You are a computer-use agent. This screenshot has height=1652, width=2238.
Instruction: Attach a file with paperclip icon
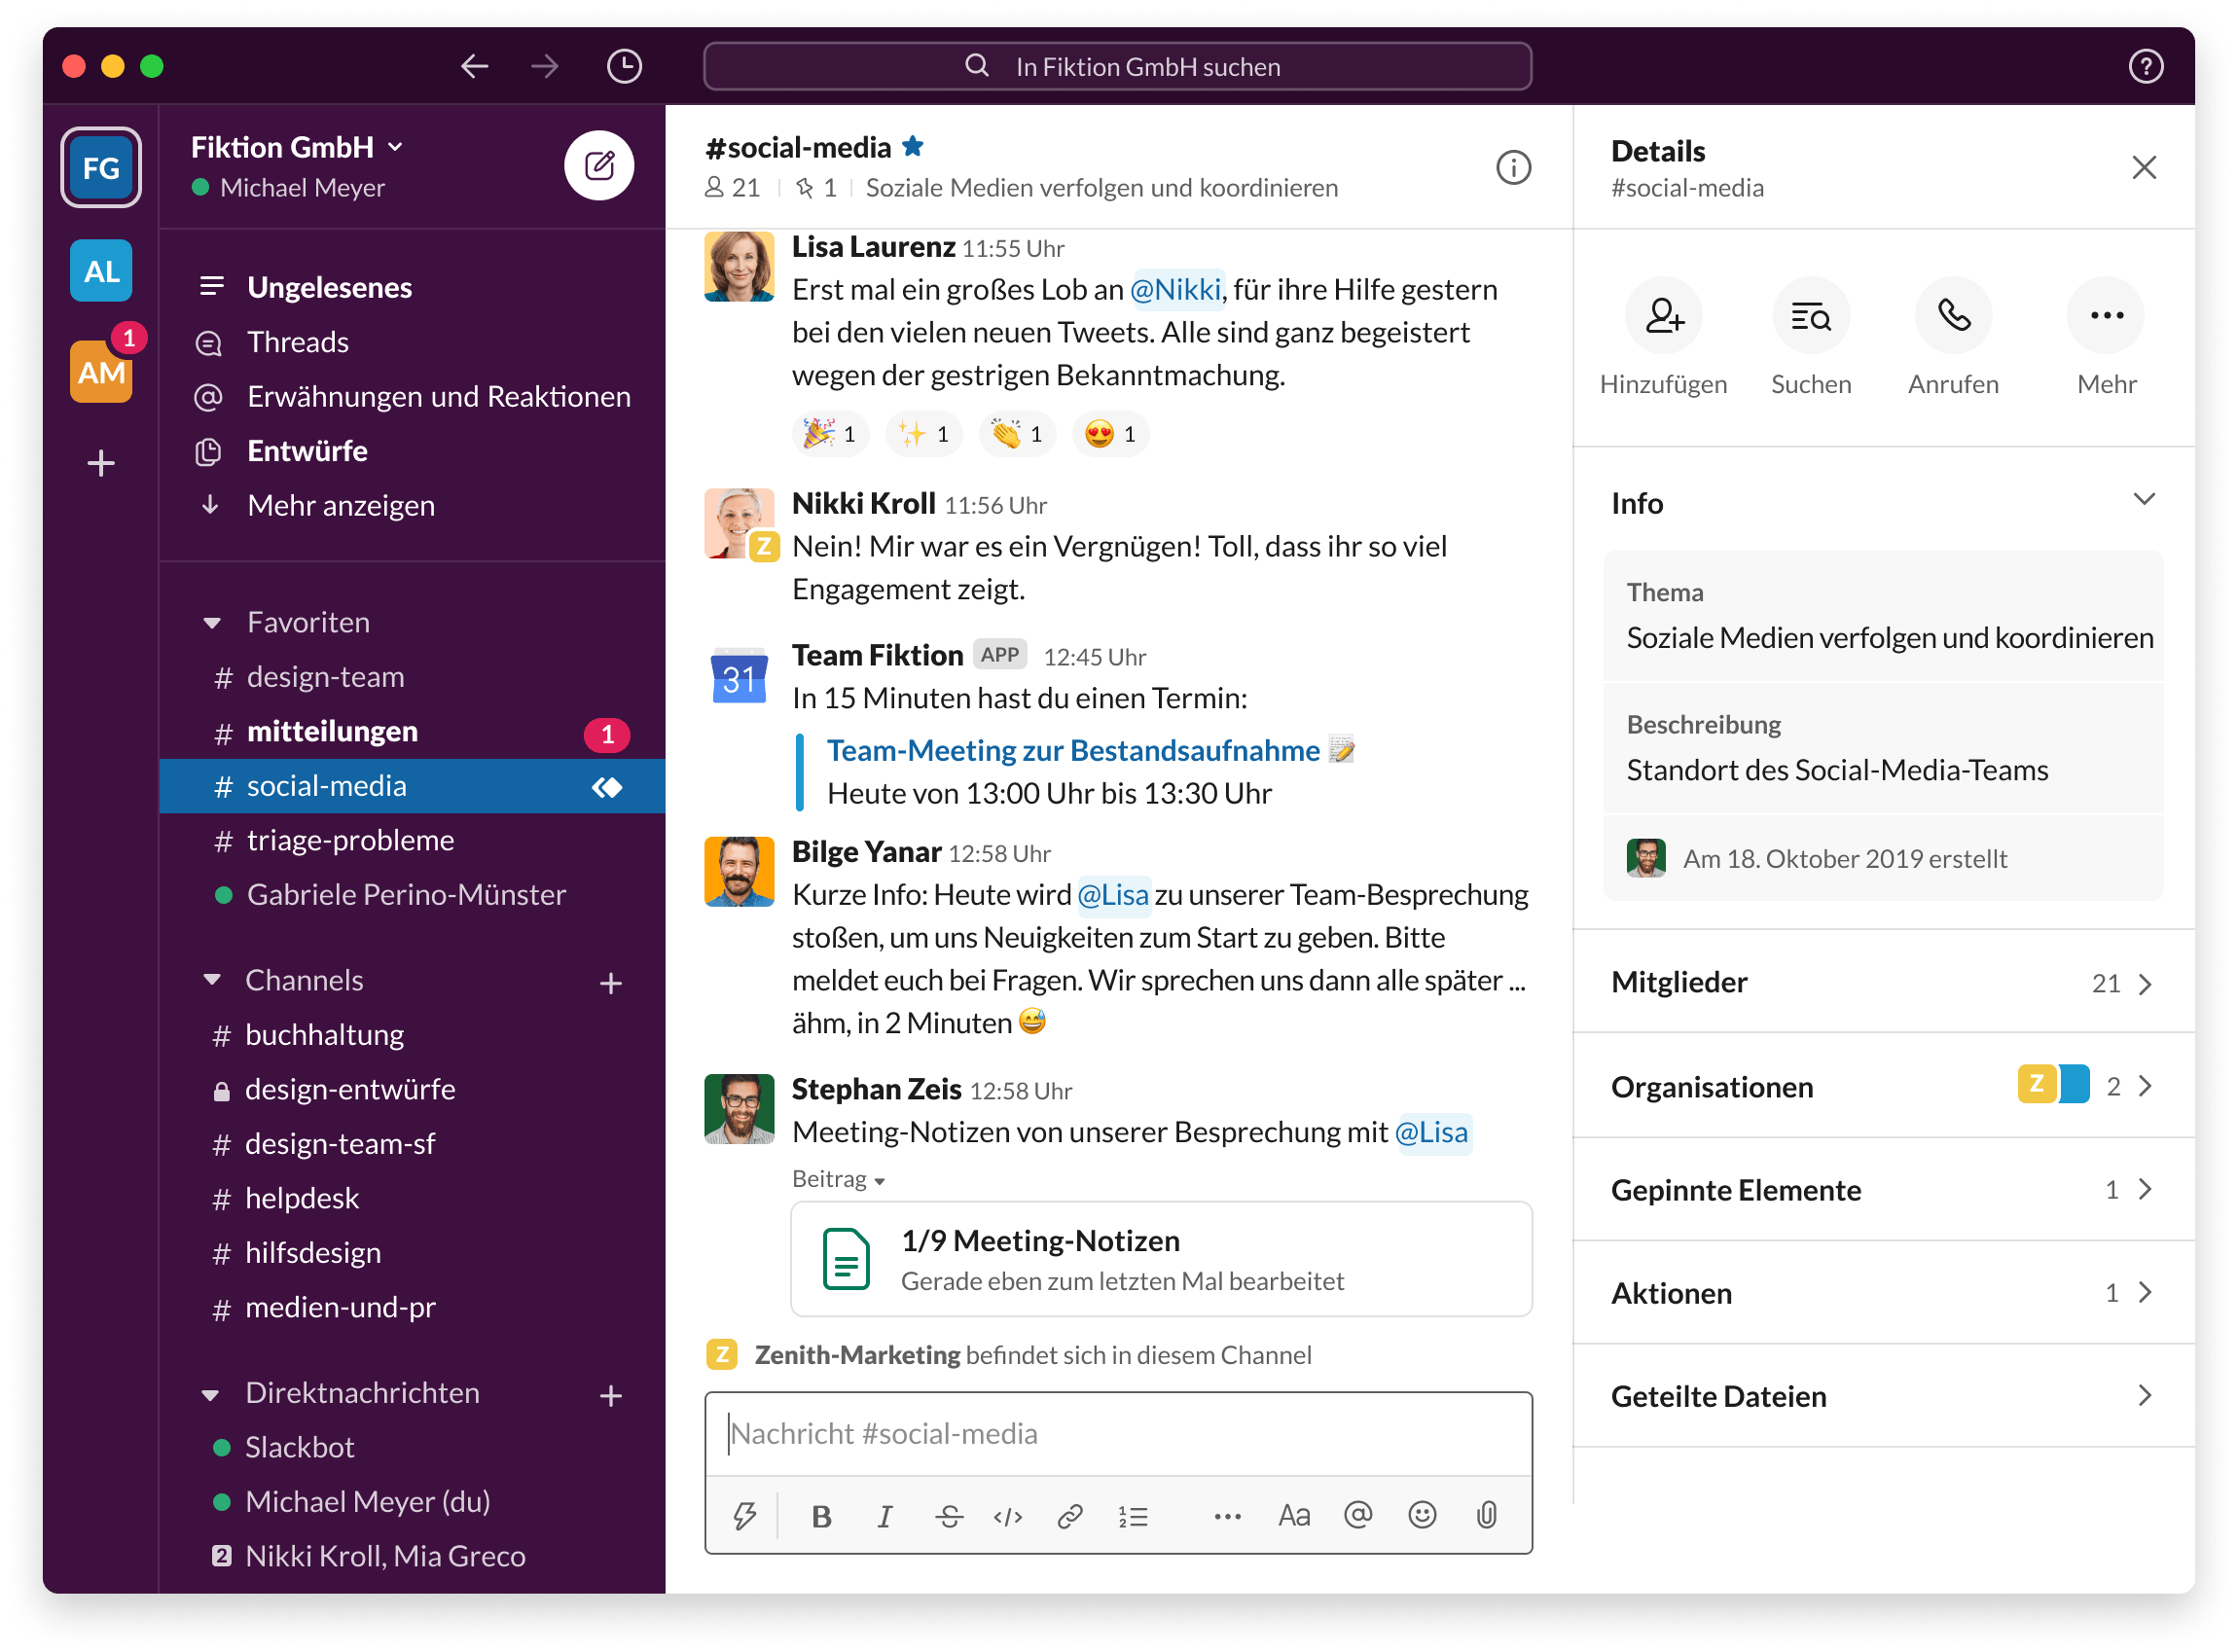(x=1487, y=1516)
